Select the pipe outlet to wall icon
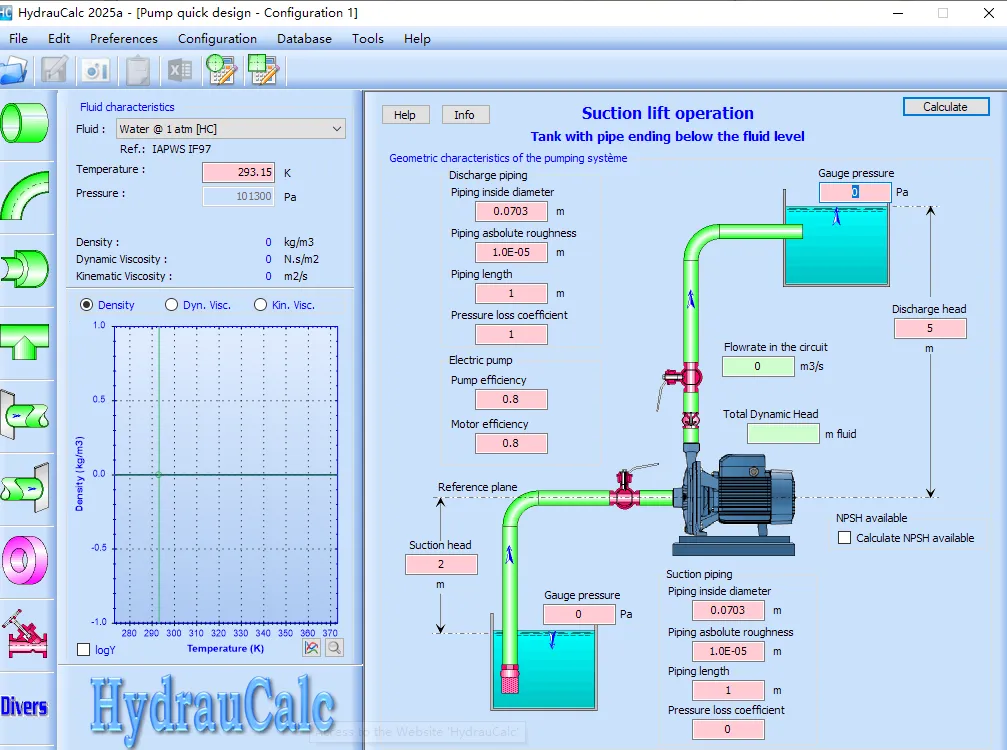This screenshot has width=1007, height=750. pos(24,488)
